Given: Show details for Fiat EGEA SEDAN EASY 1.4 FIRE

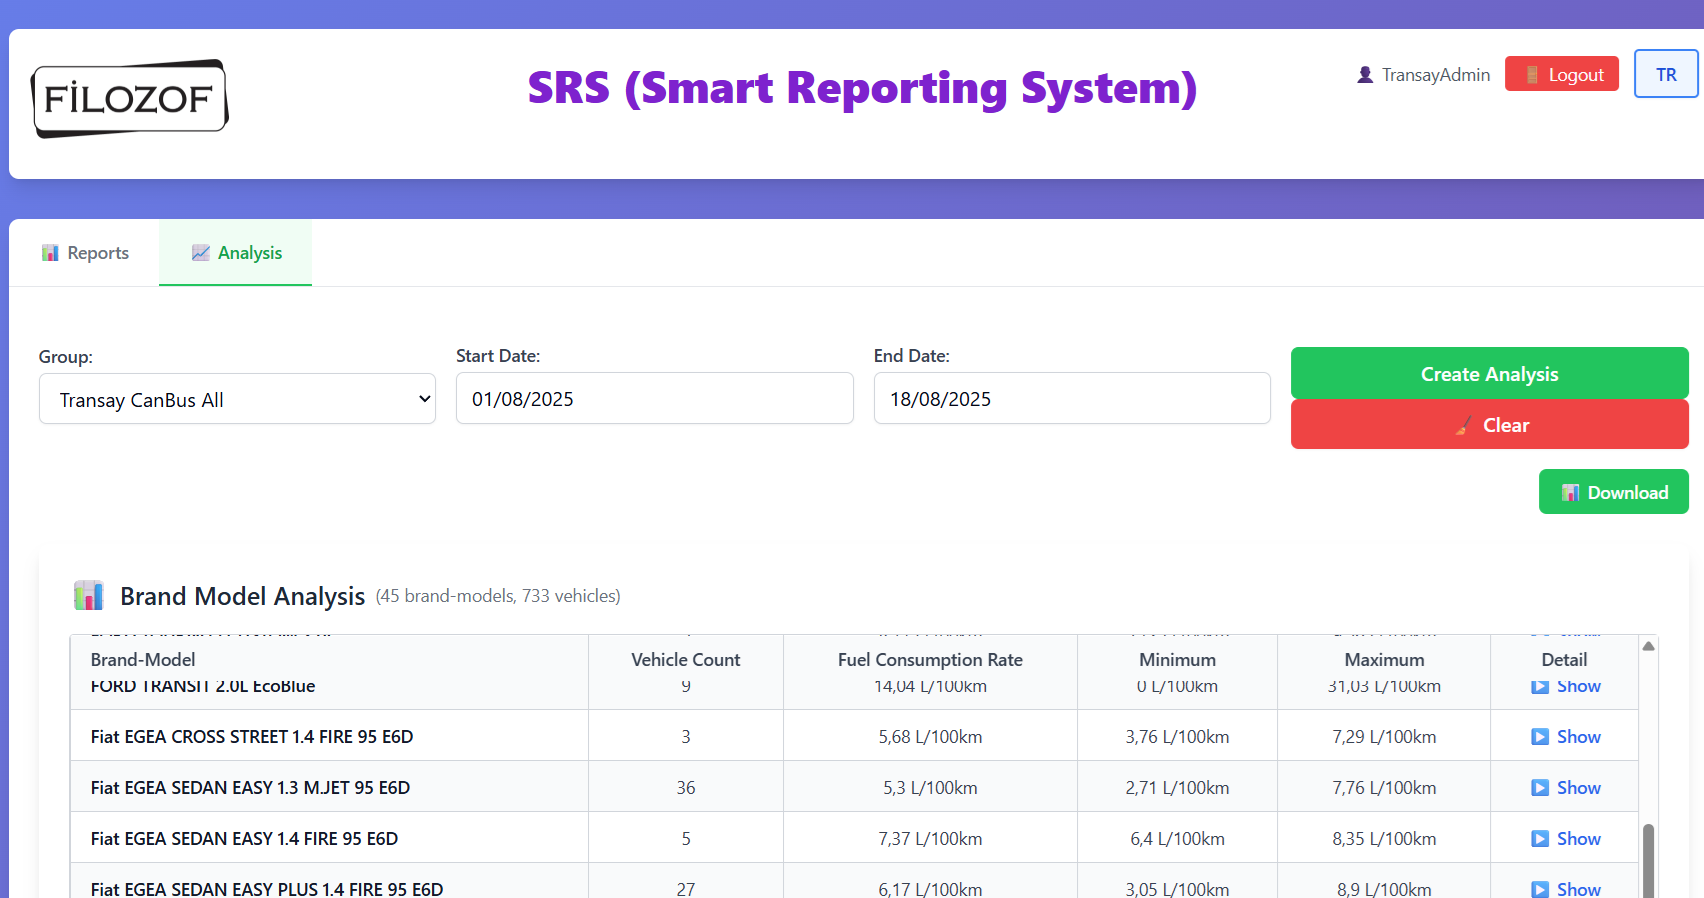Looking at the screenshot, I should click(x=1565, y=838).
